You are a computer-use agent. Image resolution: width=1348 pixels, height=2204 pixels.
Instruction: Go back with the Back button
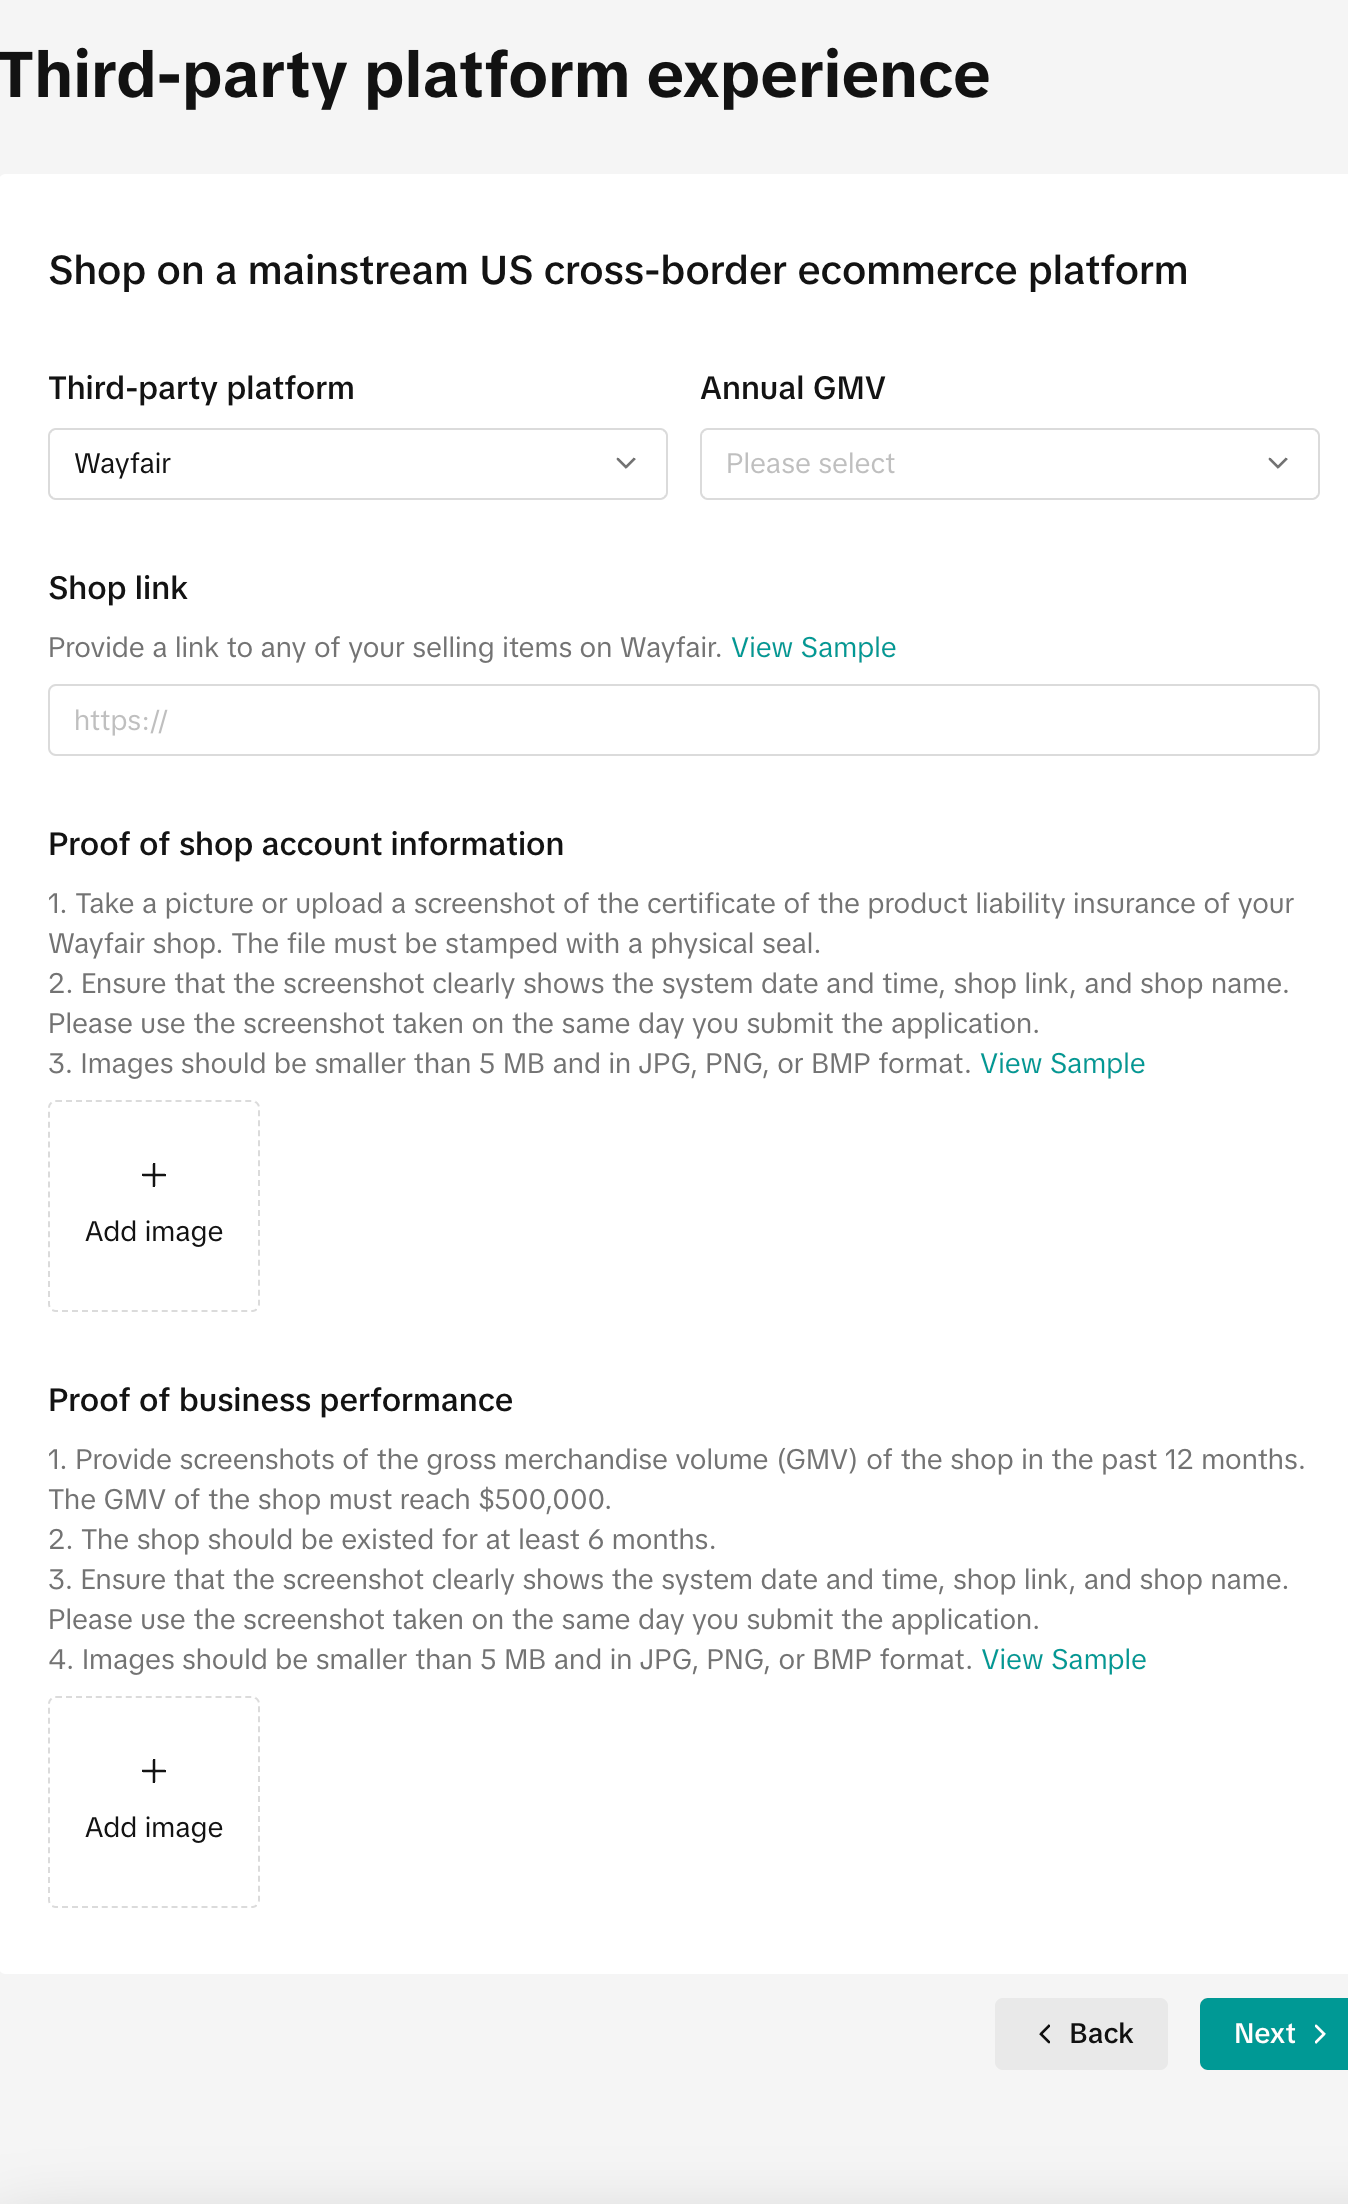click(x=1081, y=2034)
